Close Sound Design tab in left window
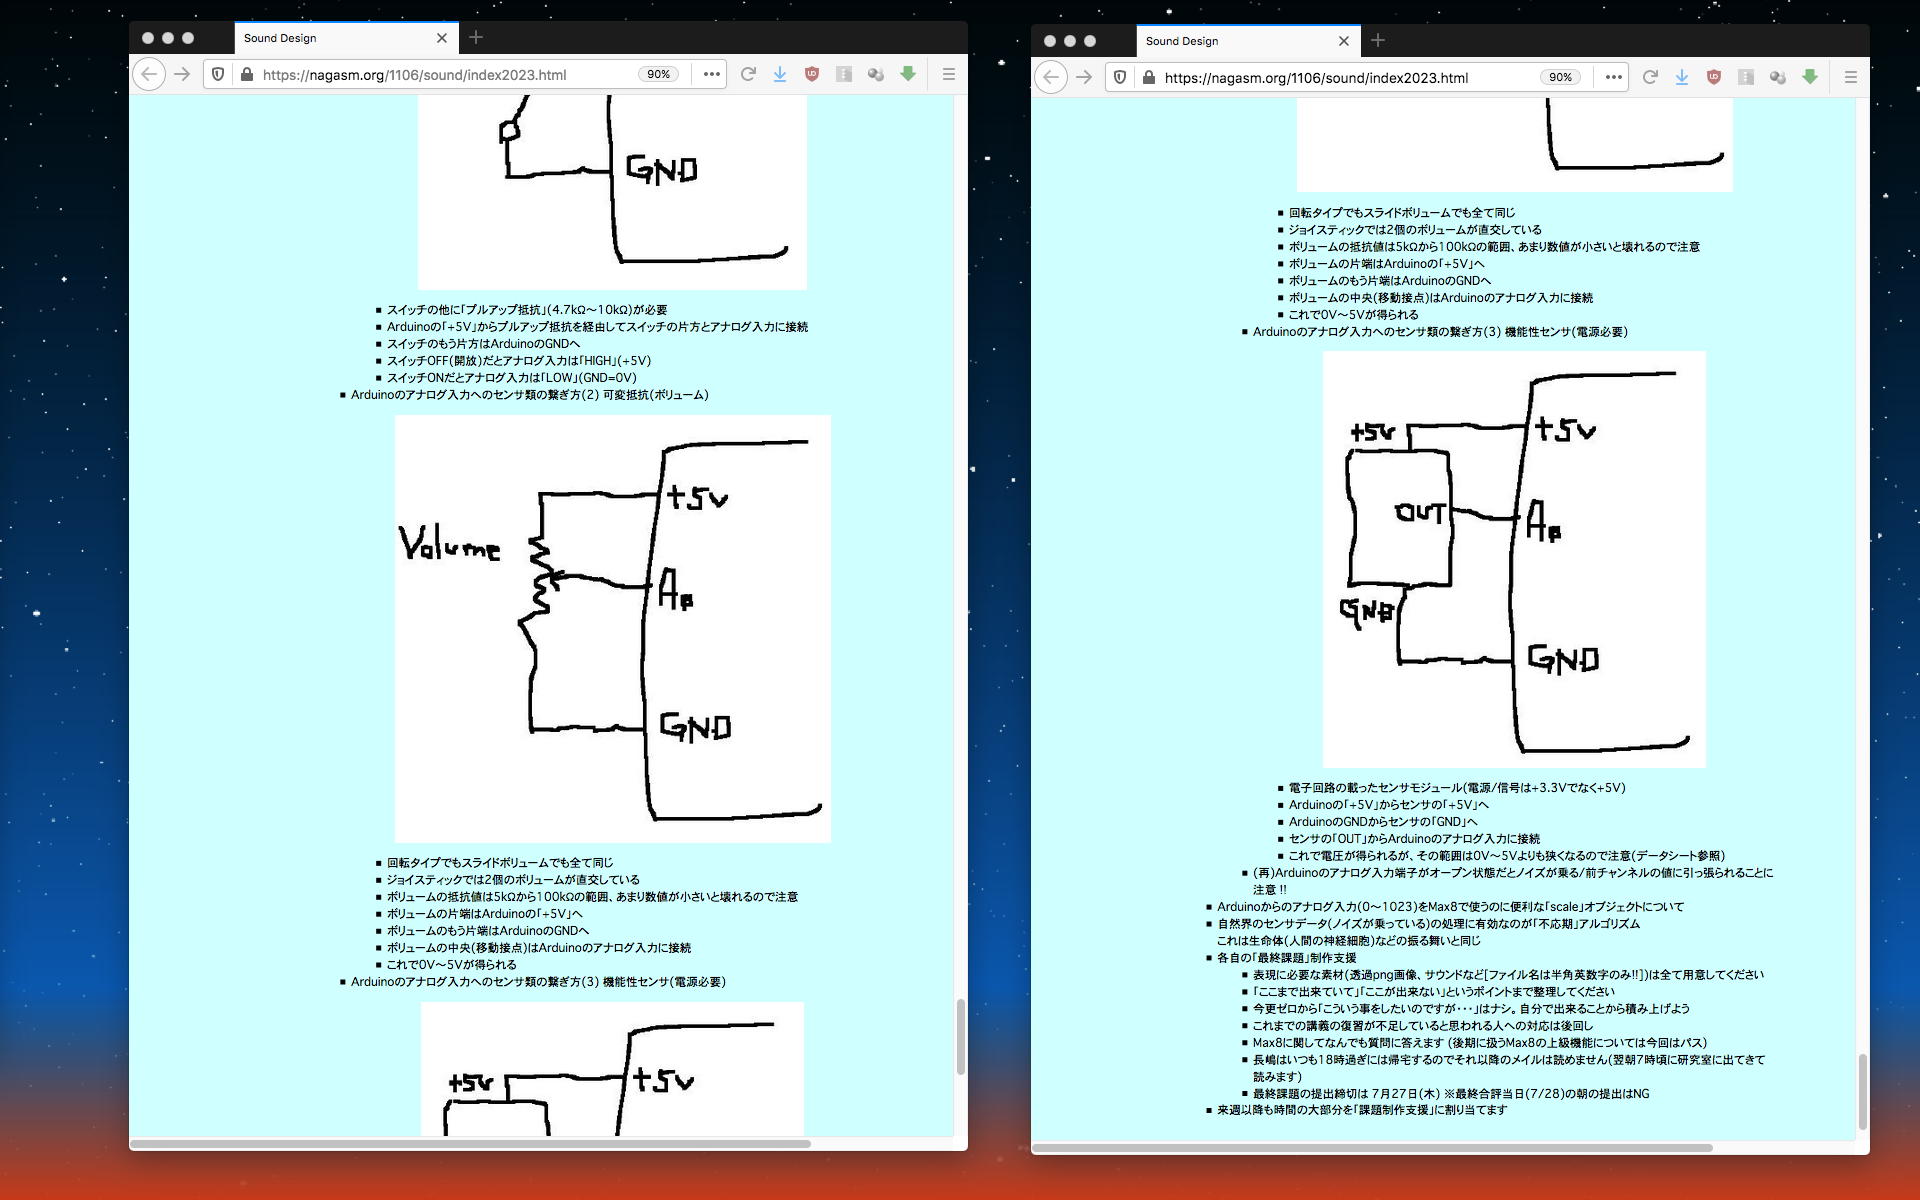1920x1200 pixels. [442, 38]
